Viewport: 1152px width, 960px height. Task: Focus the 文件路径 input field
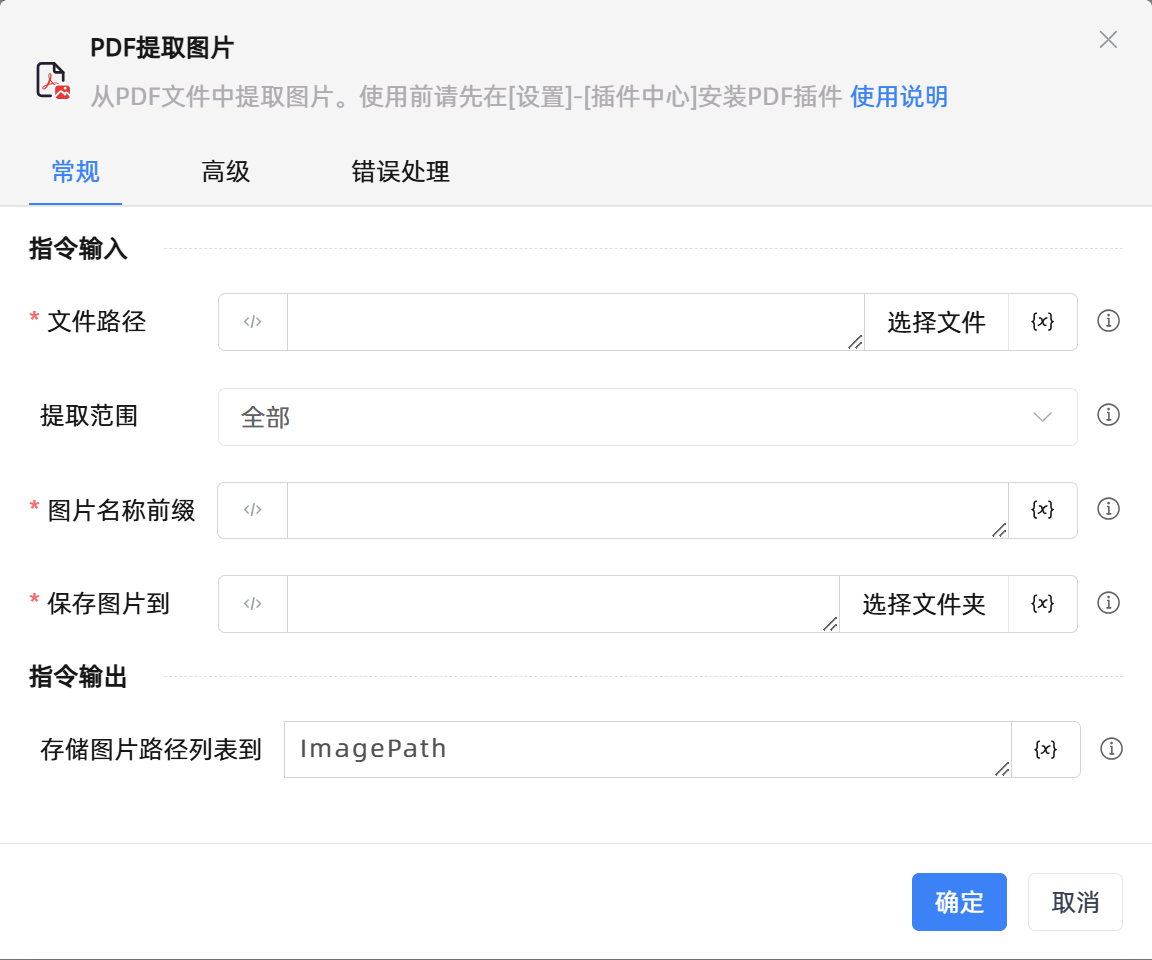pos(575,322)
